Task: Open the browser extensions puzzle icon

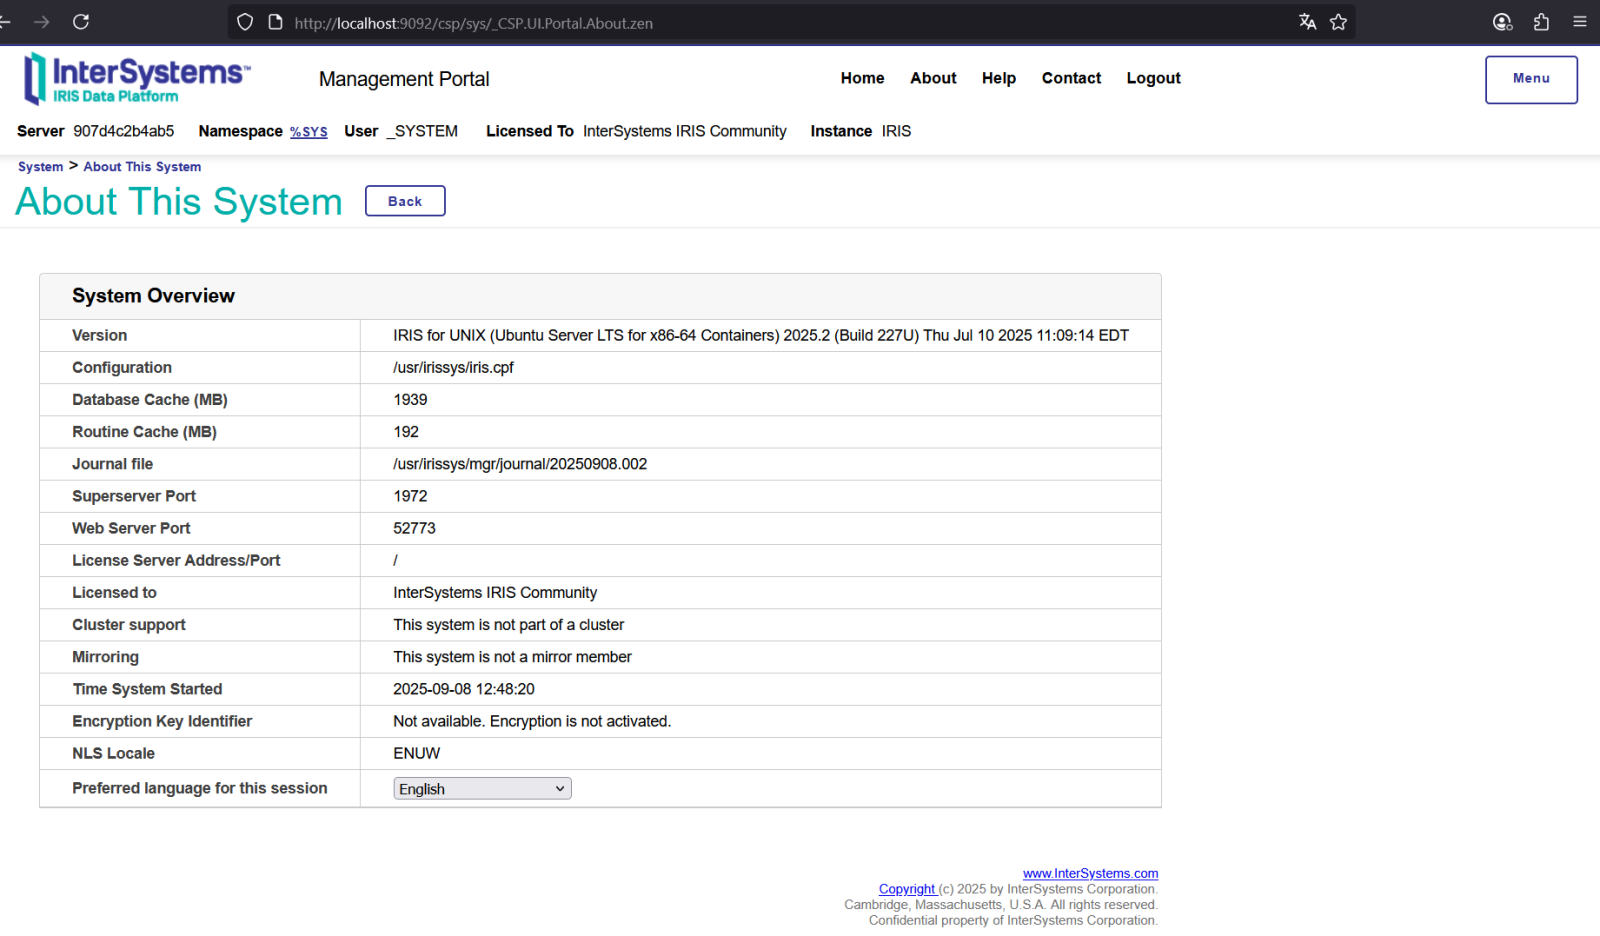Action: [1541, 22]
